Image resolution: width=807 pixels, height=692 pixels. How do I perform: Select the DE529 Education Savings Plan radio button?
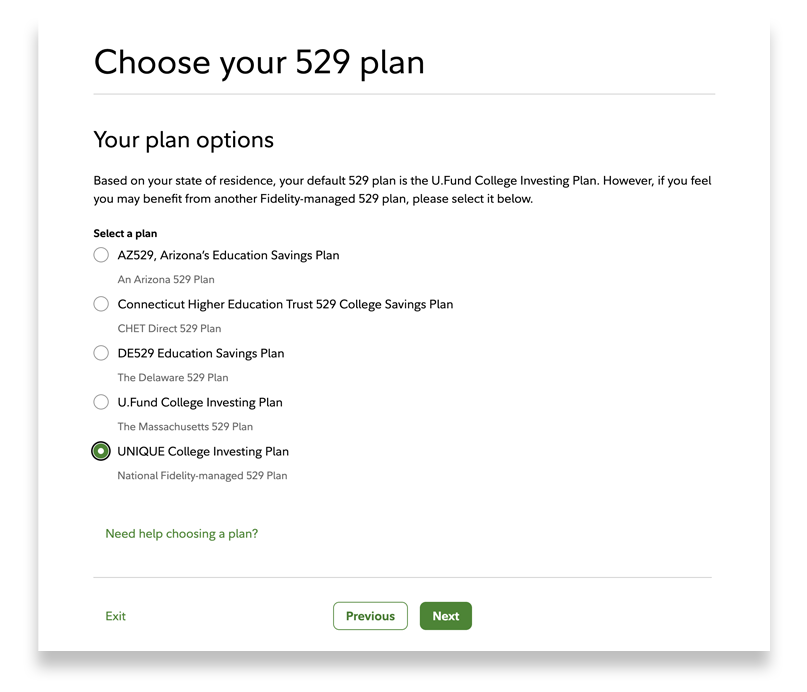101,353
